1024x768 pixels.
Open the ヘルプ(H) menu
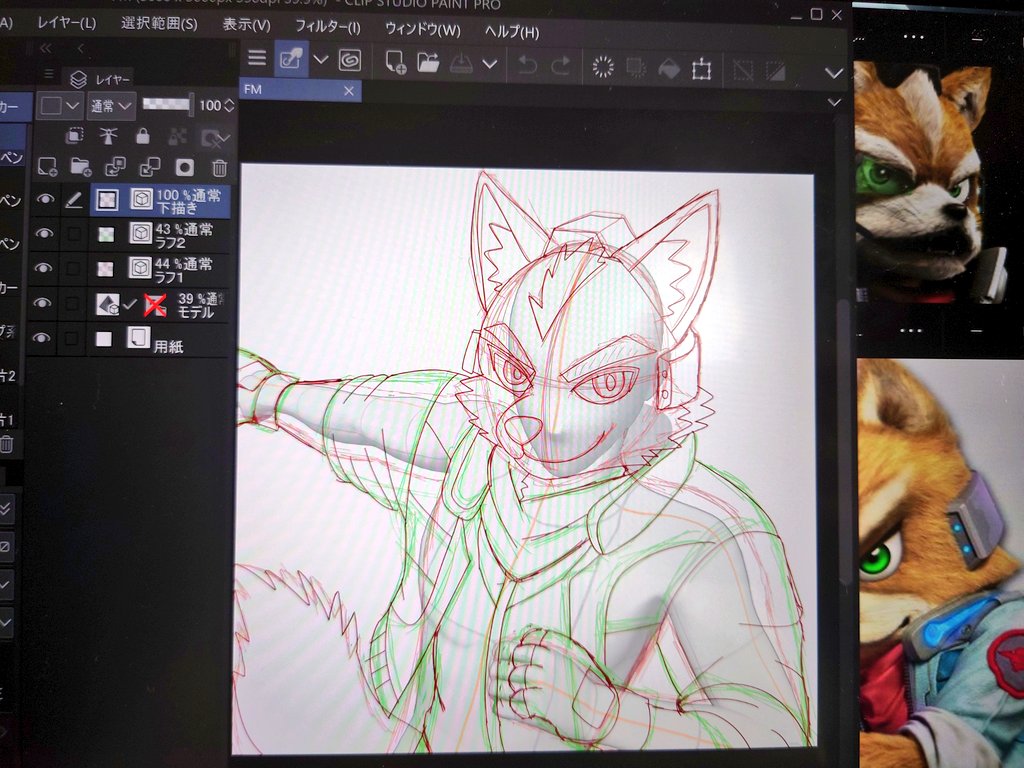tap(512, 31)
